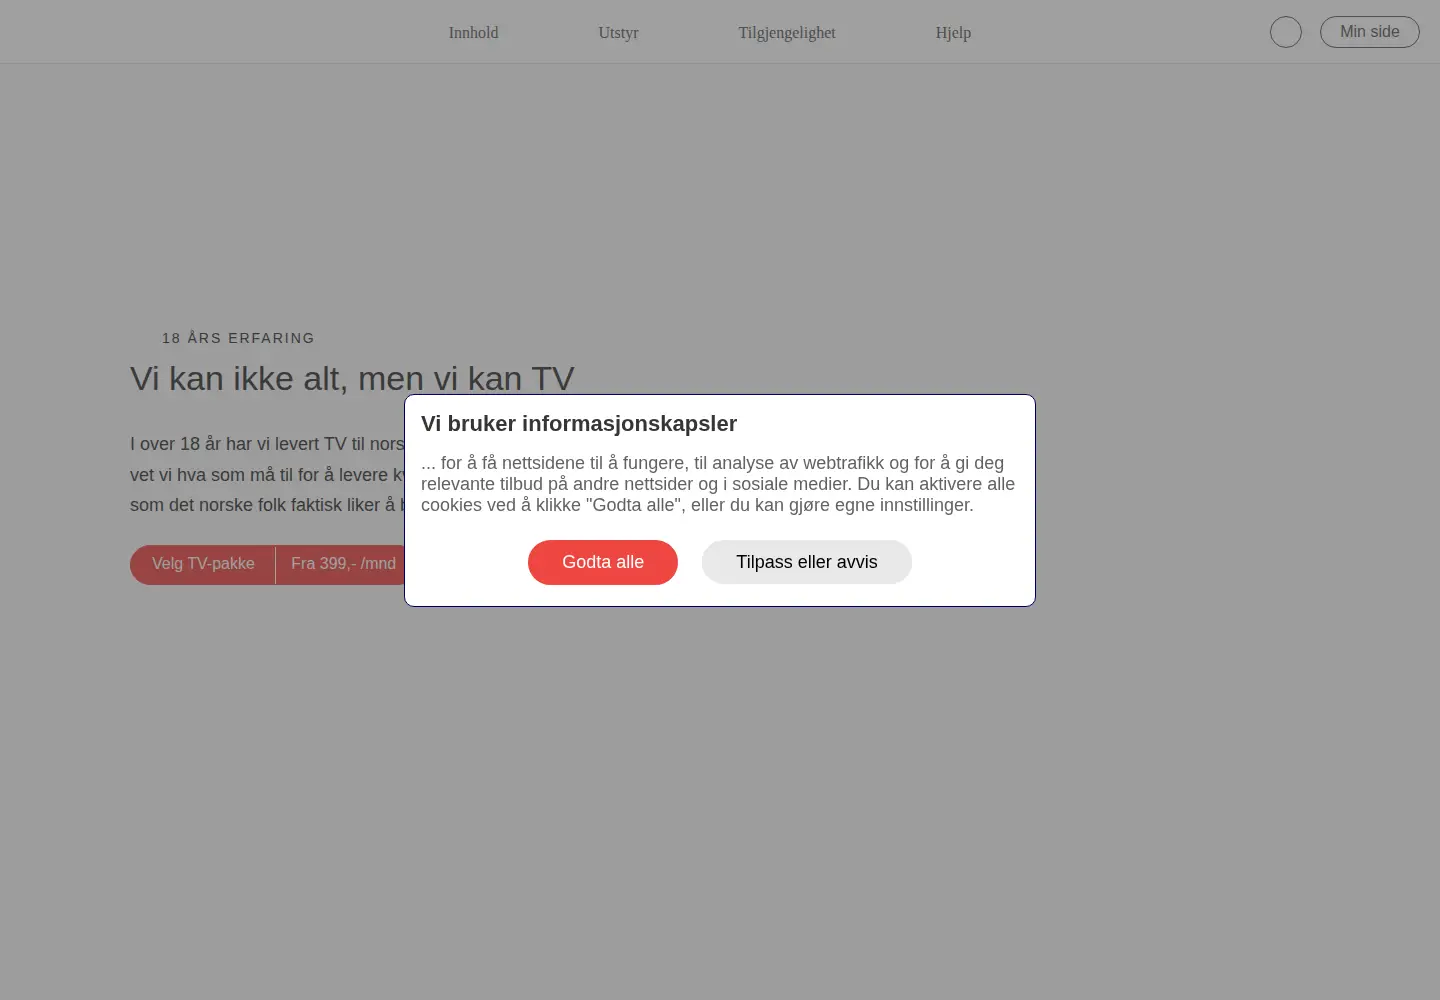Open the Hjelp menu item
This screenshot has height=1000, width=1440.
click(953, 33)
